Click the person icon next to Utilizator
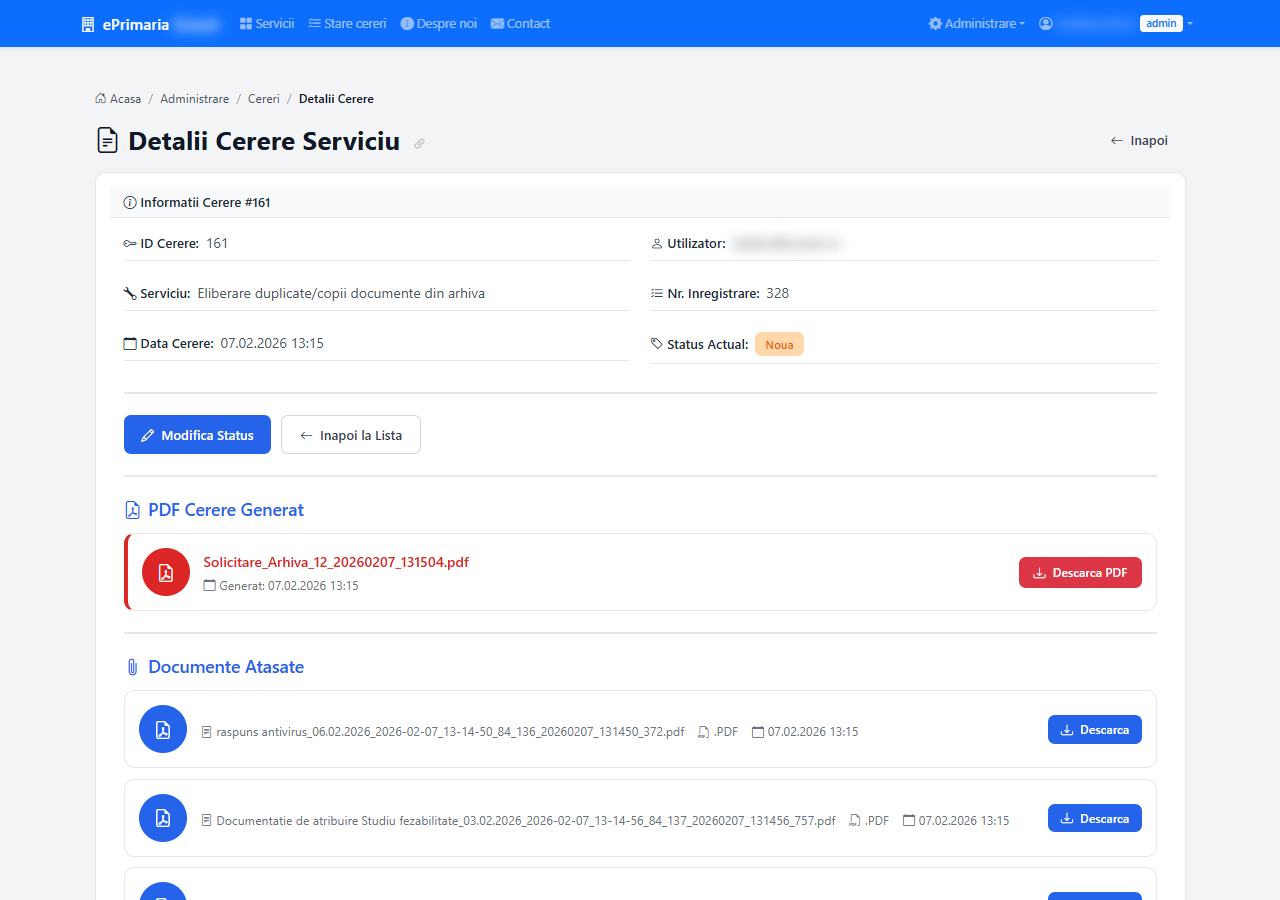Screen dimensions: 1280x900 [657, 244]
